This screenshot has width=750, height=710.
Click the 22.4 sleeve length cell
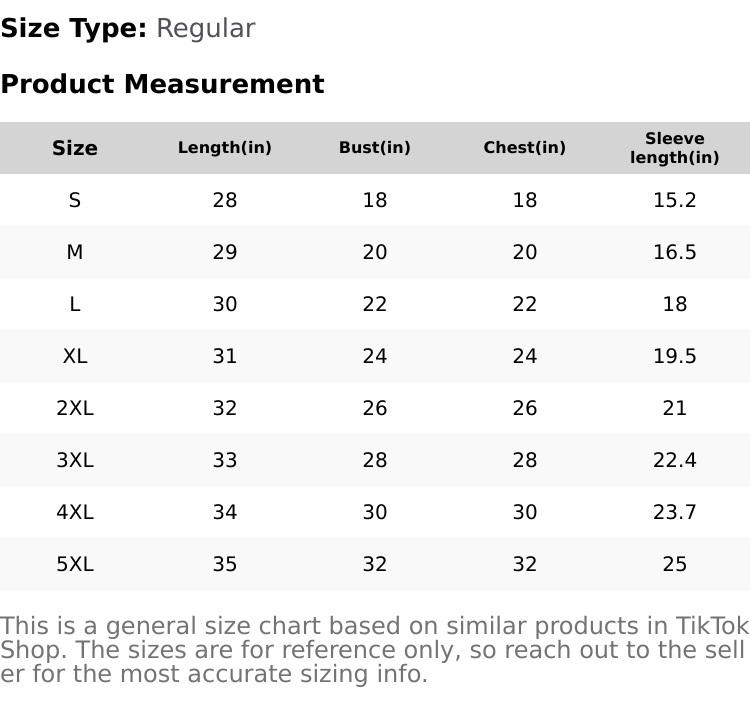pos(675,460)
